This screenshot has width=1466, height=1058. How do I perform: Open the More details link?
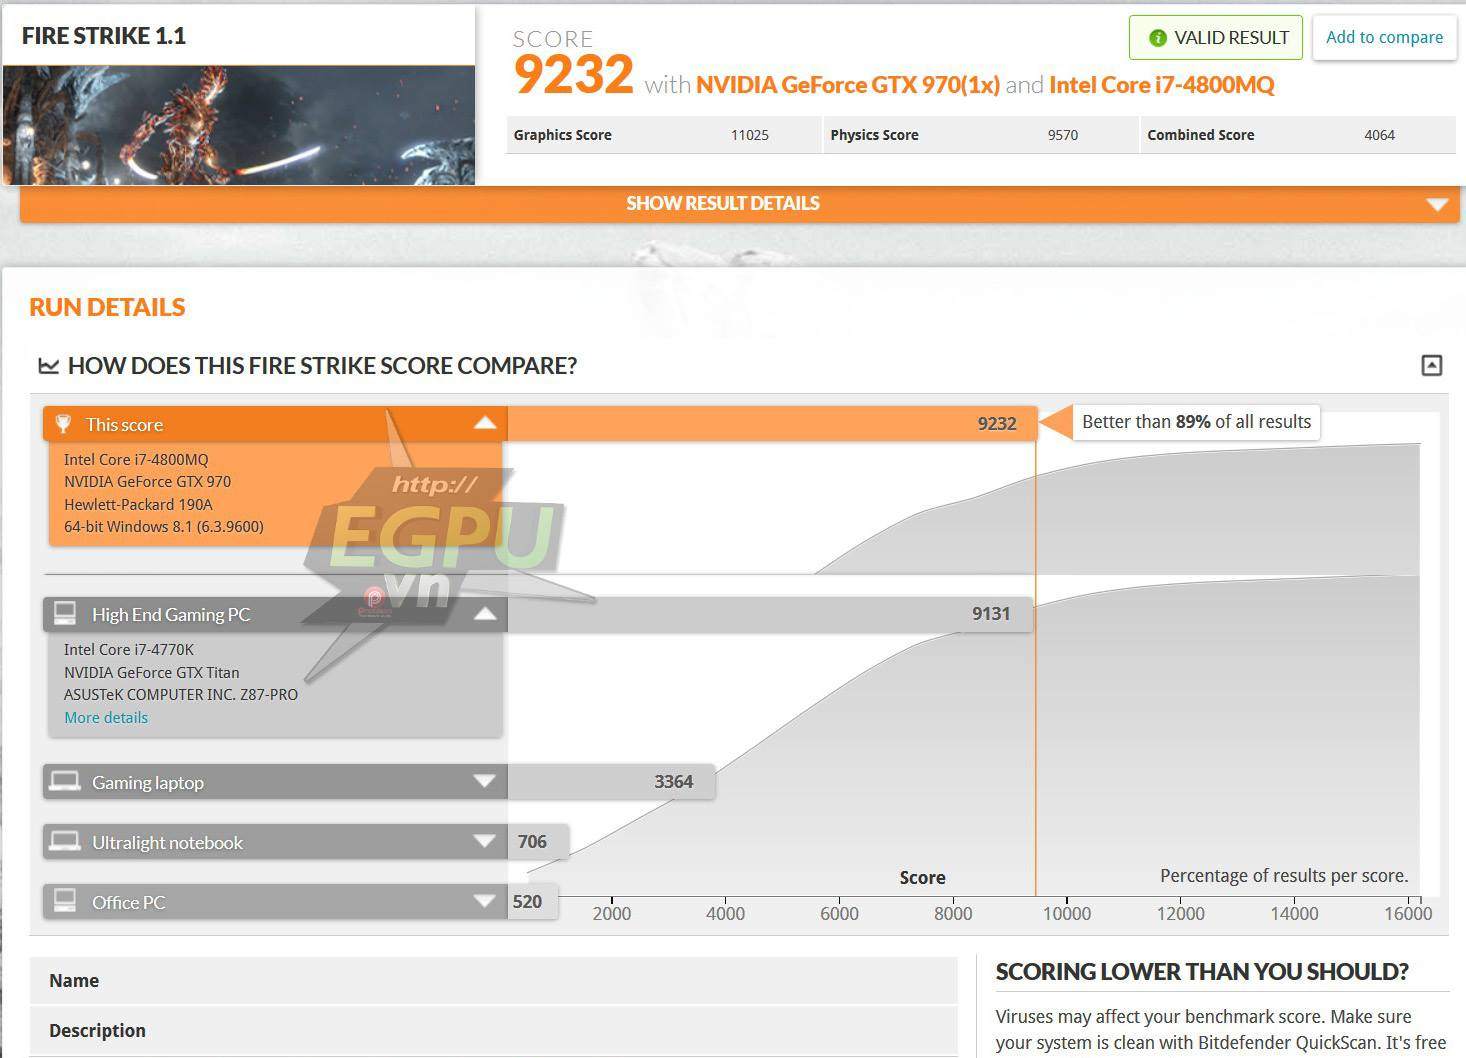click(106, 717)
